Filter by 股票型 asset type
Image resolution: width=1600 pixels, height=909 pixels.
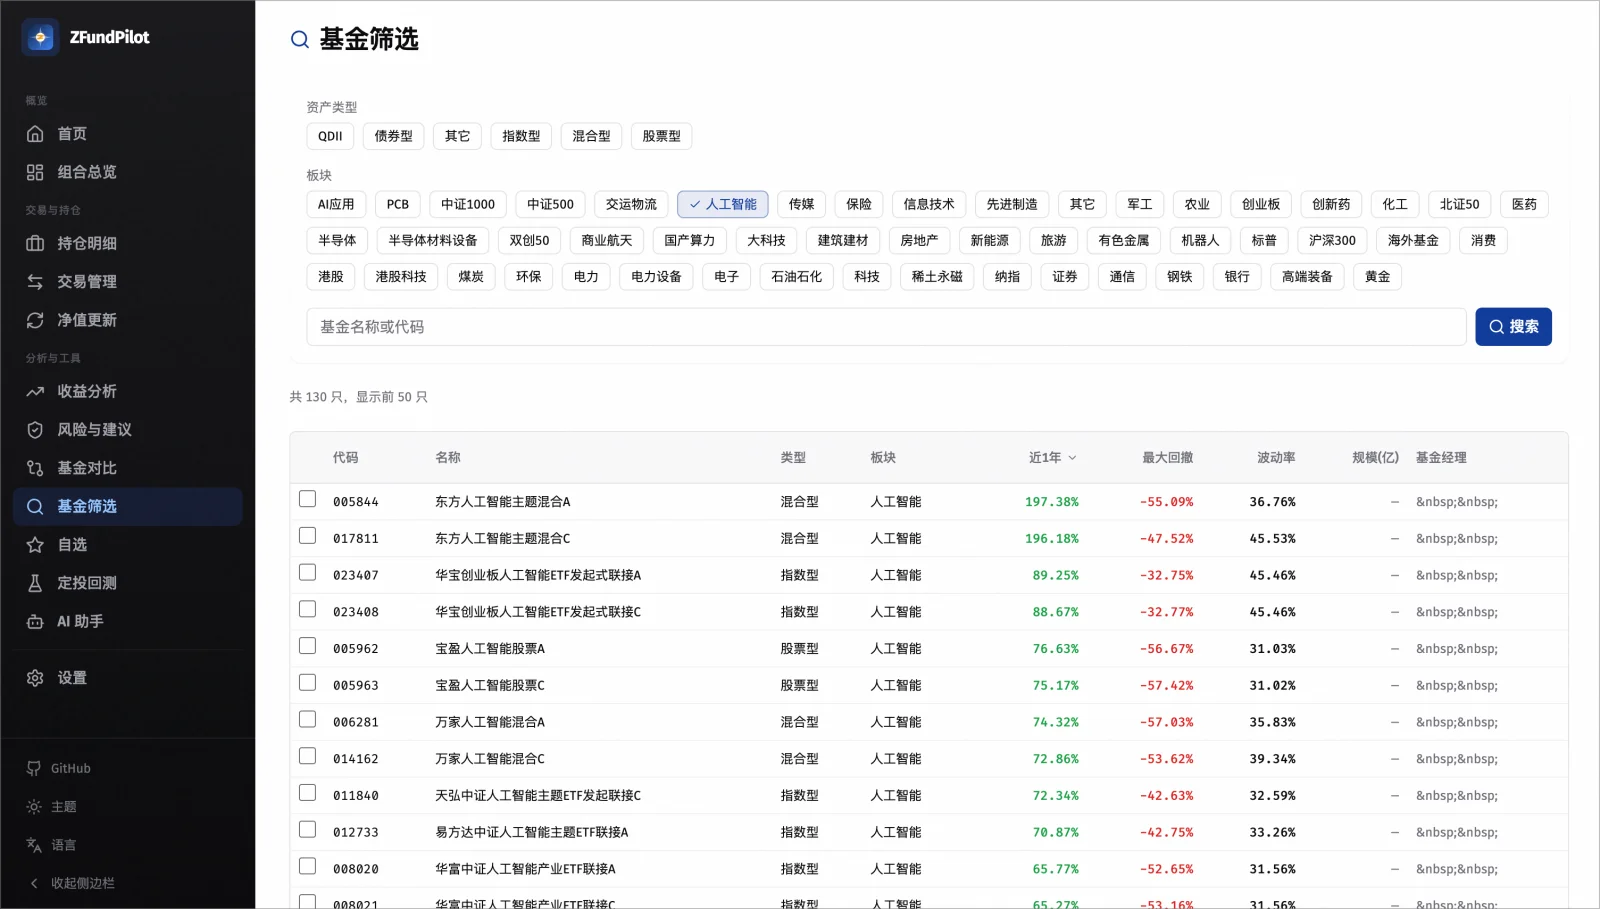(661, 136)
